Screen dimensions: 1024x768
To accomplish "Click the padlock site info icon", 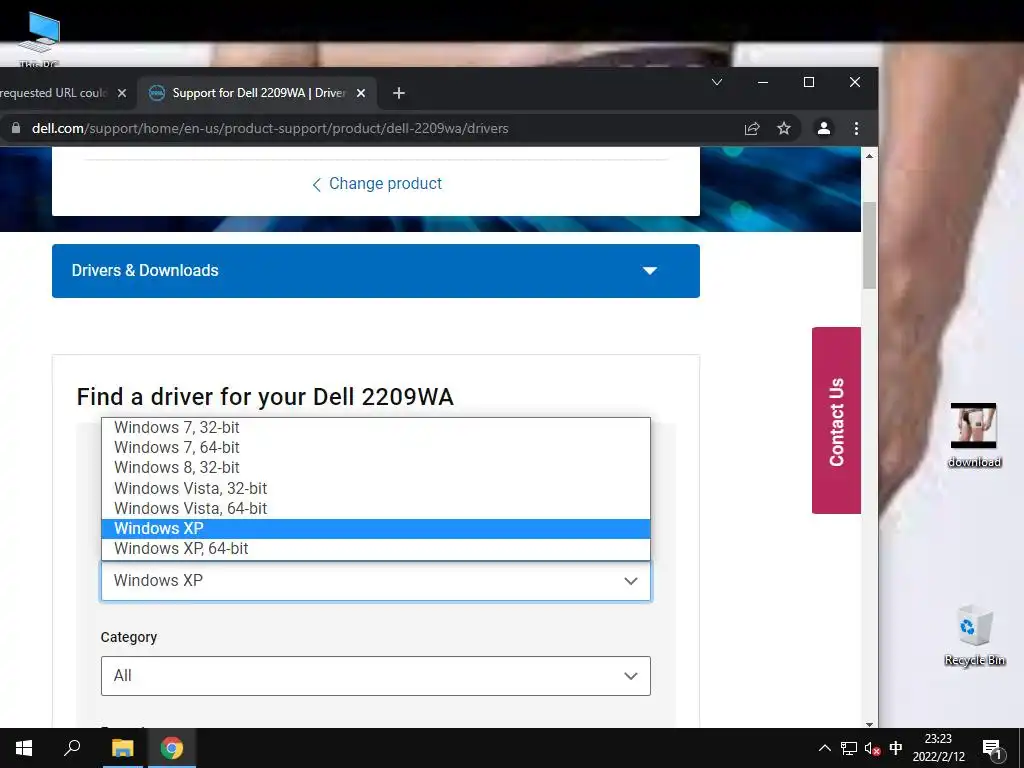I will [x=16, y=128].
